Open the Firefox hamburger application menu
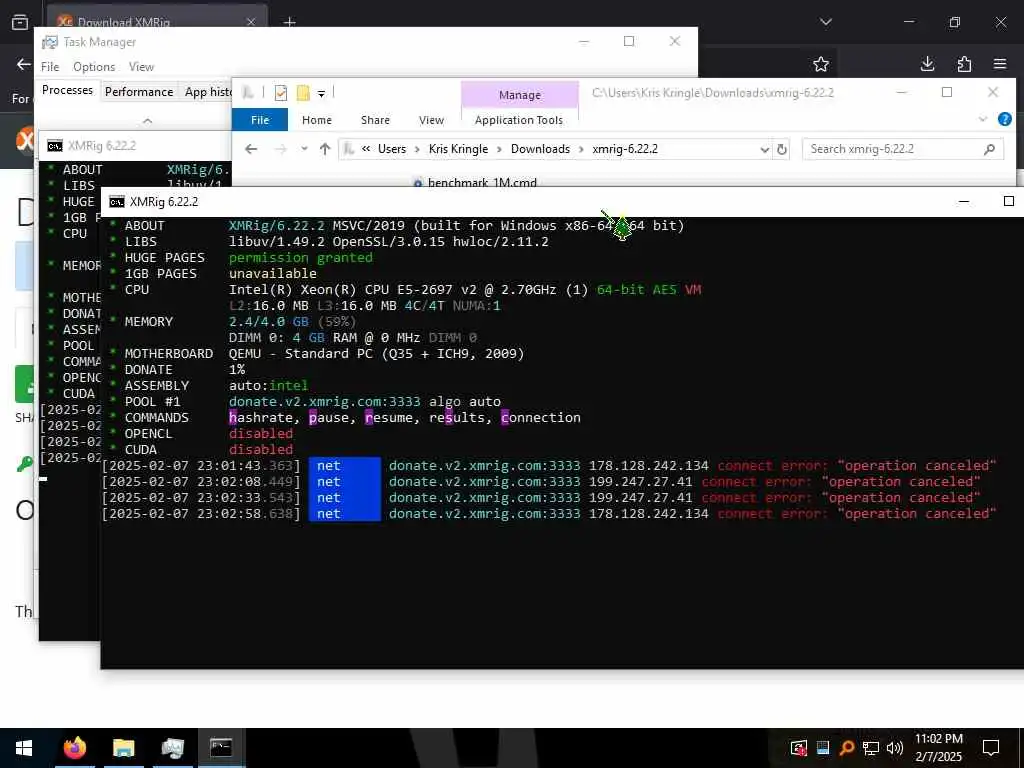This screenshot has width=1024, height=768. click(1000, 64)
